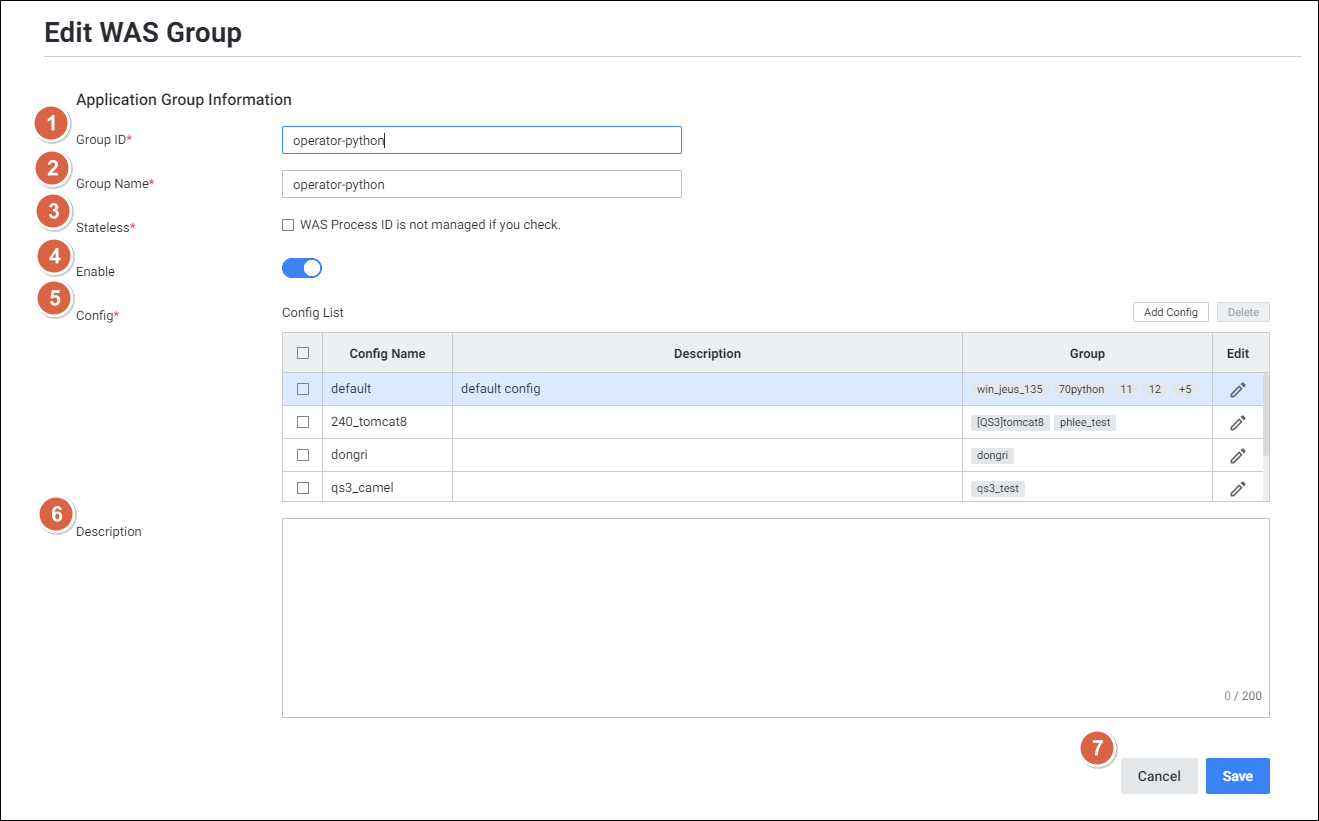Image resolution: width=1319 pixels, height=821 pixels.
Task: Tick the checkbox for default config row
Action: click(x=303, y=389)
